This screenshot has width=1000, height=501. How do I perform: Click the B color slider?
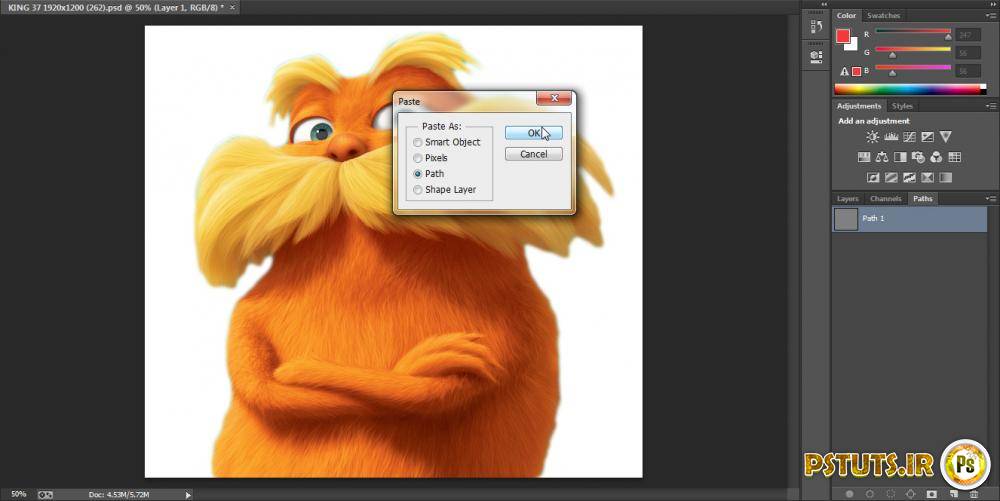pyautogui.click(x=913, y=69)
